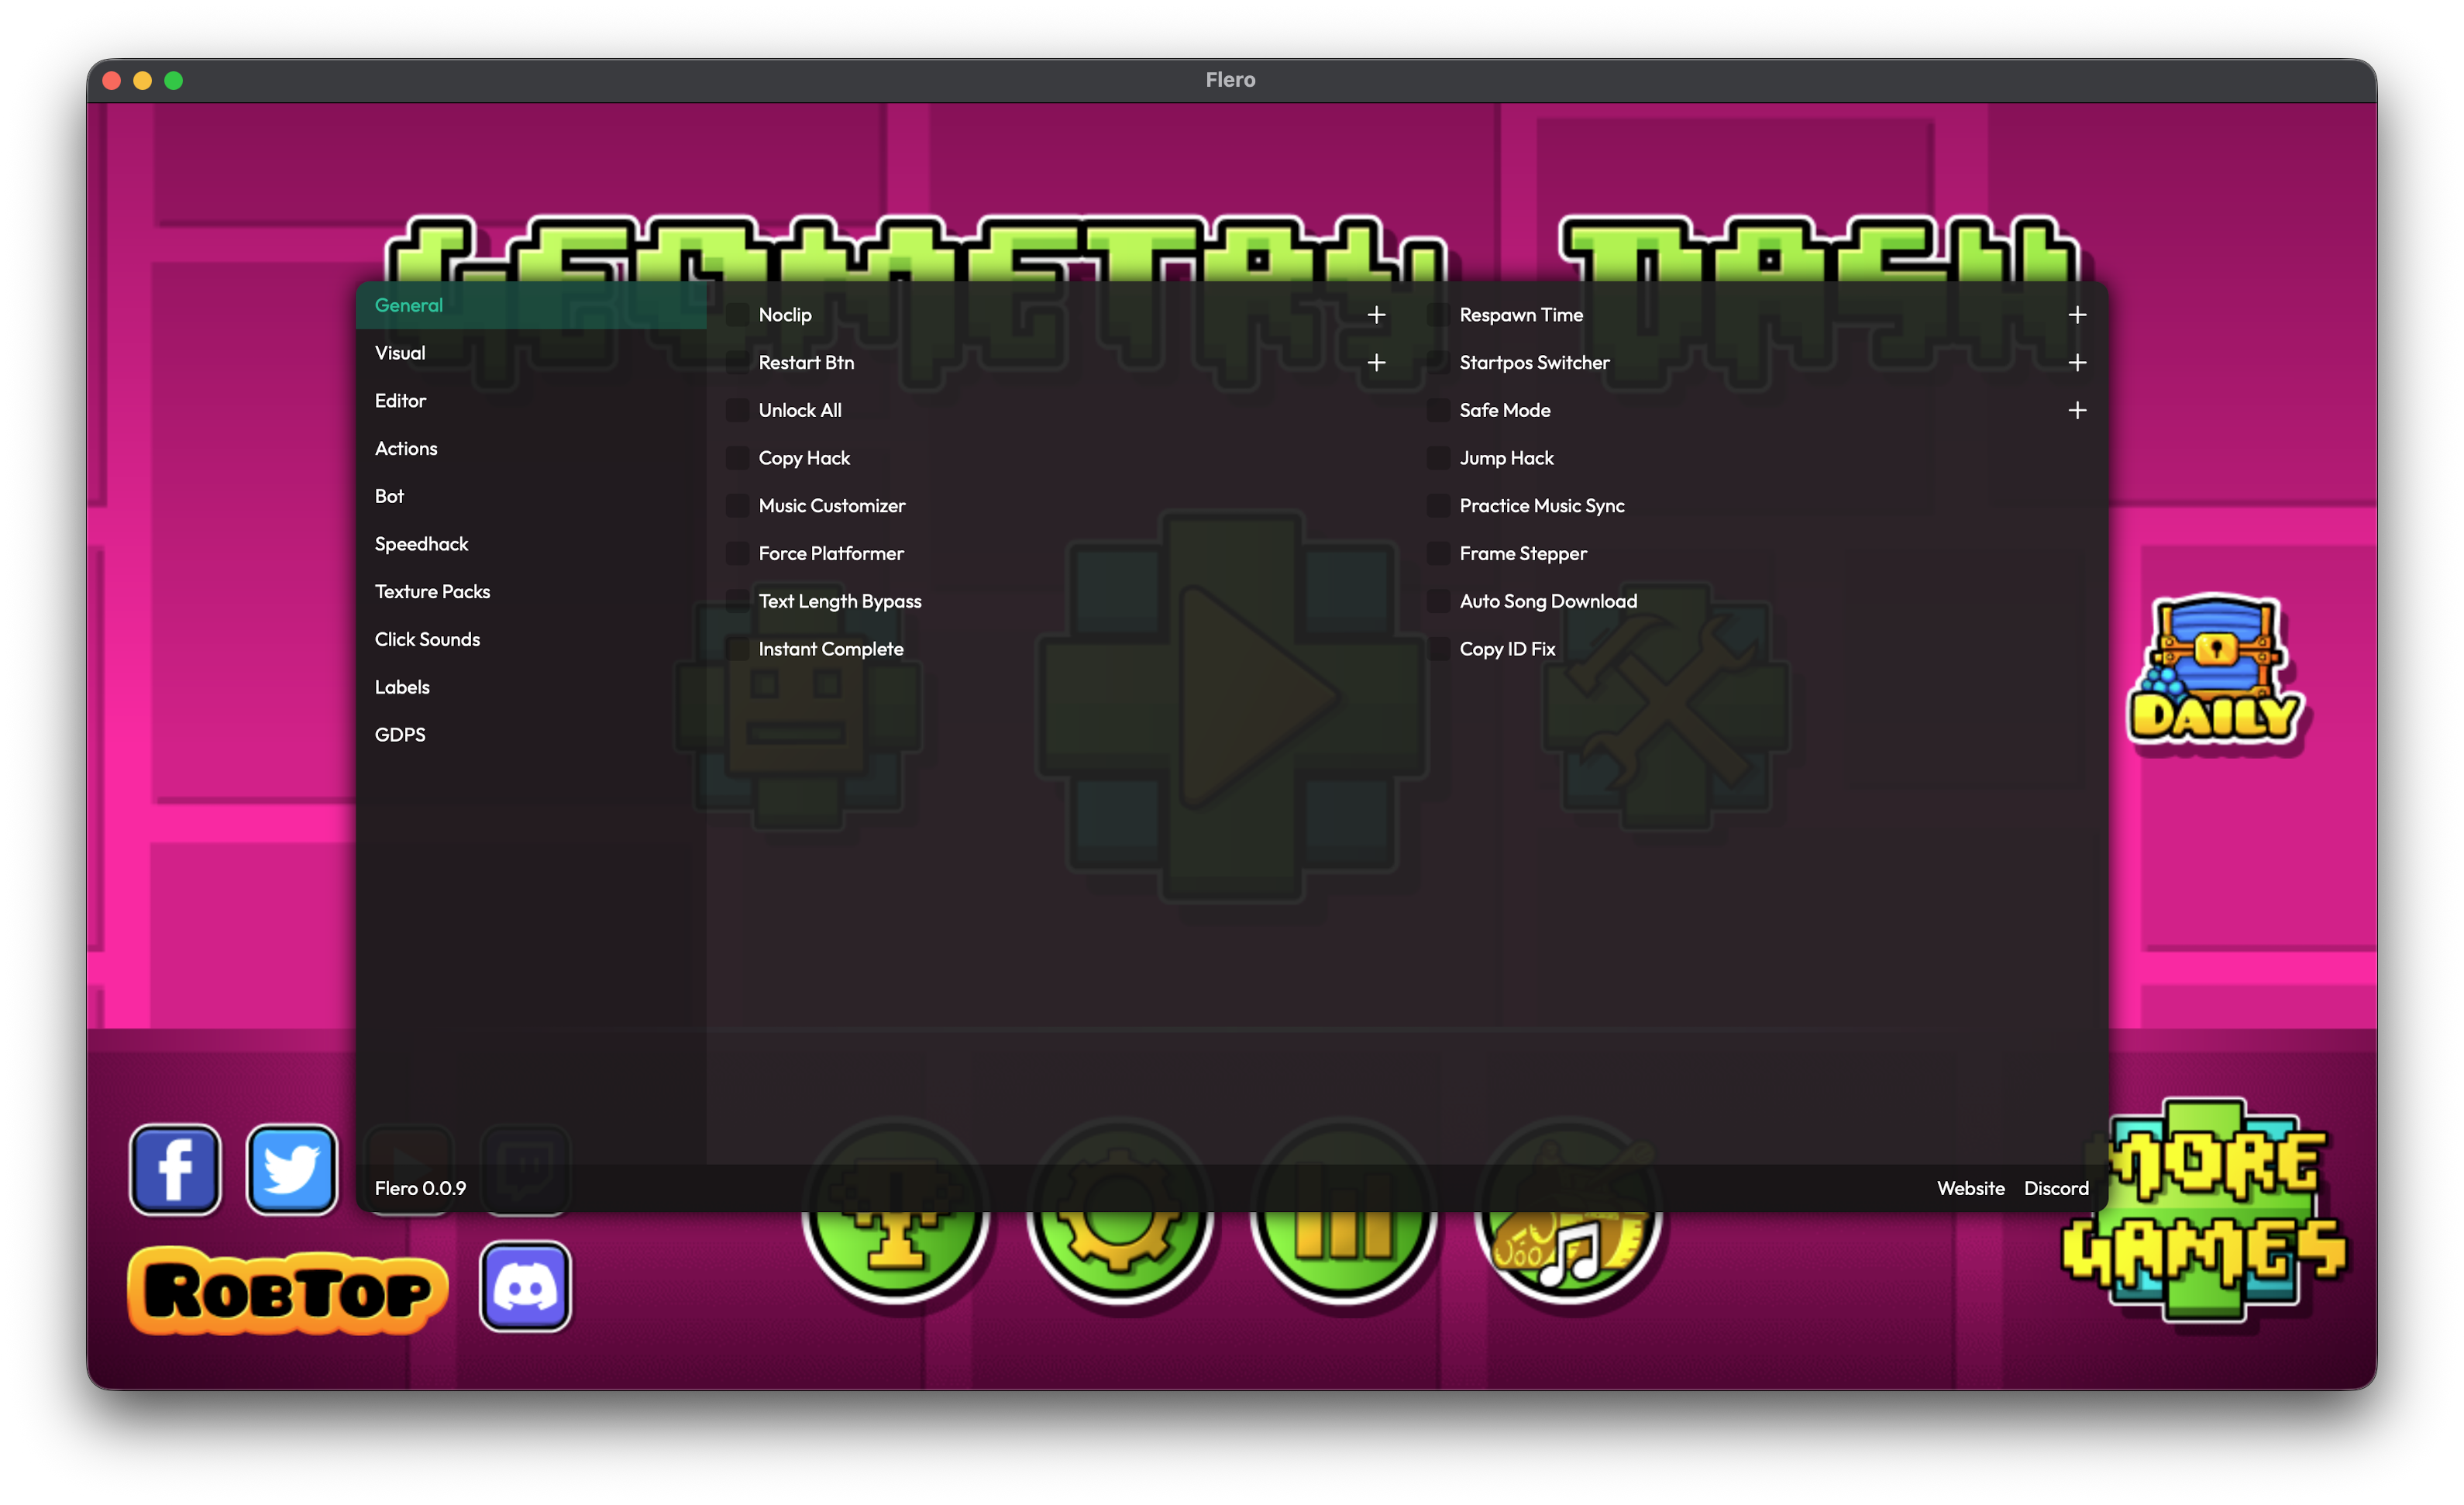This screenshot has width=2464, height=1505.
Task: Expand Safe Mode options with plus icon
Action: coord(2078,411)
